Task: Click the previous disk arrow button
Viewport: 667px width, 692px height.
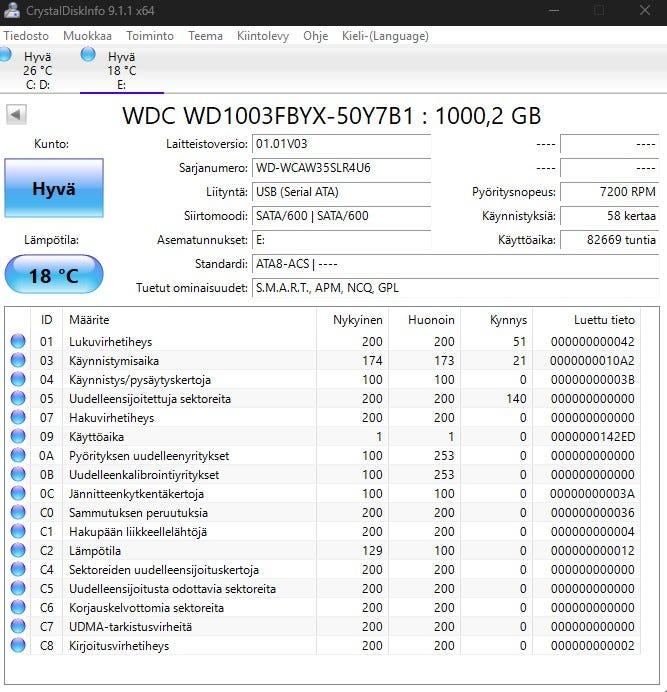Action: (x=16, y=115)
